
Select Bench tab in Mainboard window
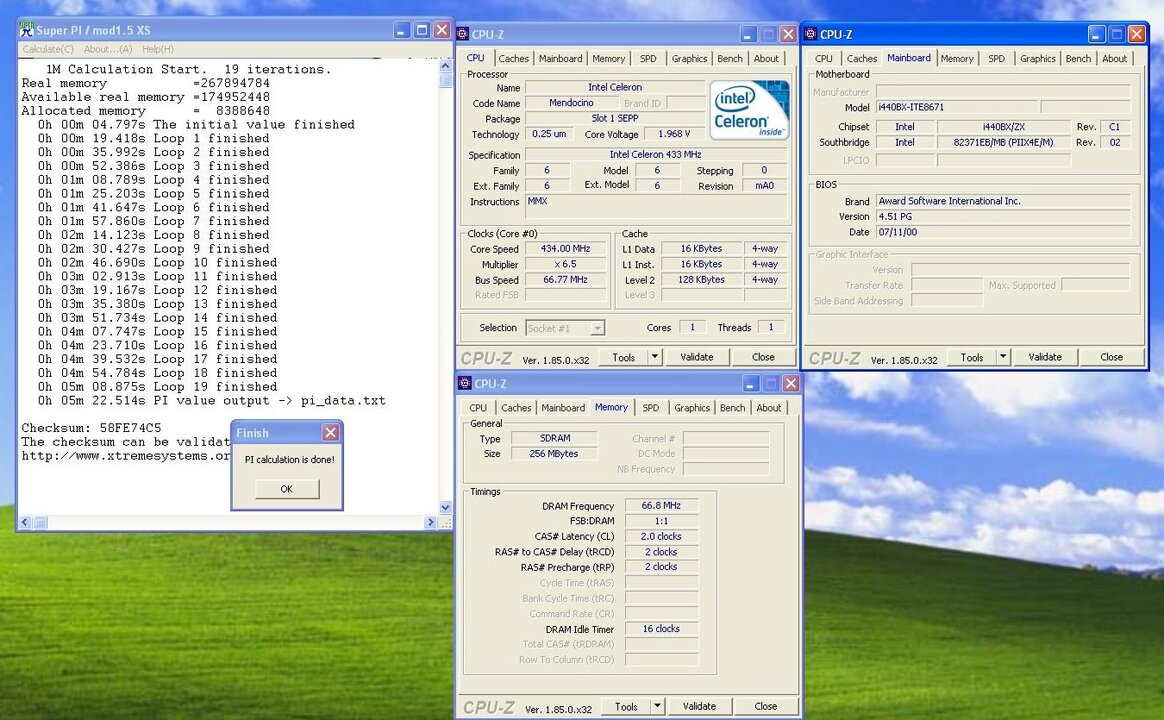(x=1078, y=59)
